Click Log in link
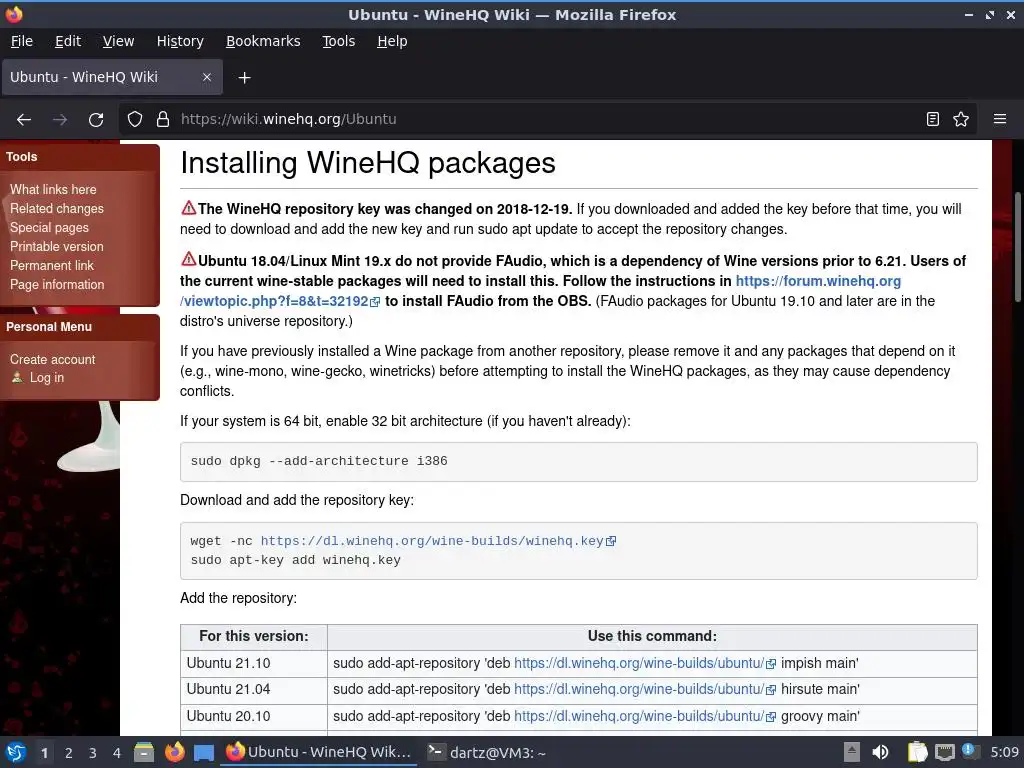 click(x=46, y=377)
